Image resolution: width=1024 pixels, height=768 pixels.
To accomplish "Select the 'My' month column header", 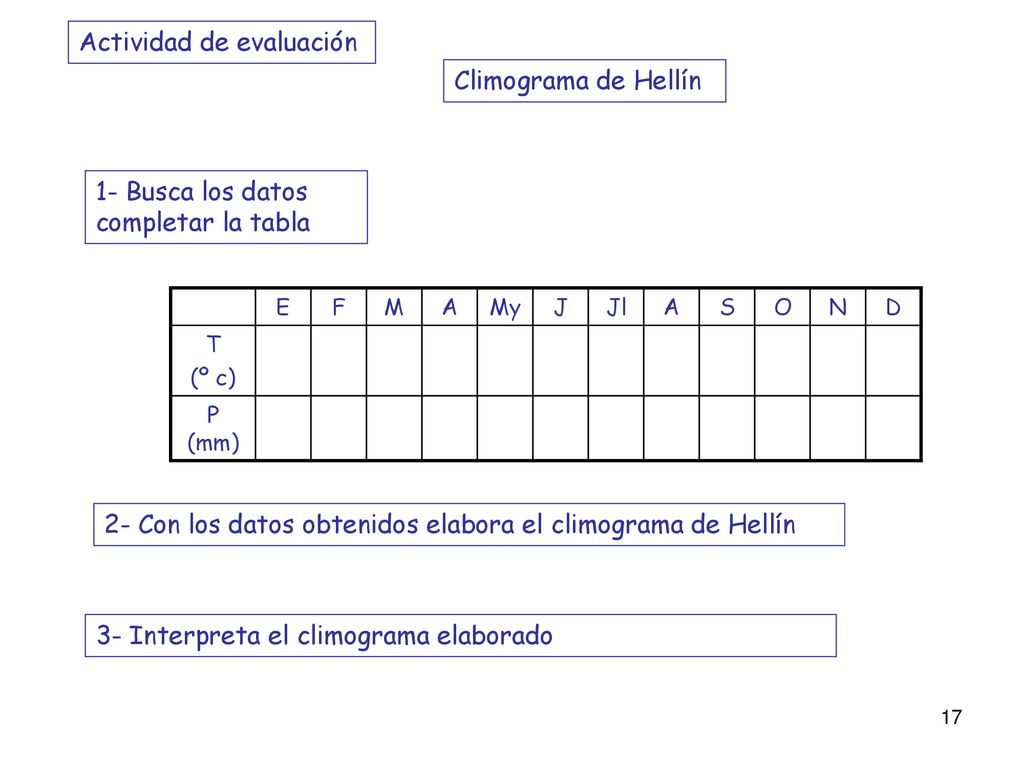I will pyautogui.click(x=505, y=307).
